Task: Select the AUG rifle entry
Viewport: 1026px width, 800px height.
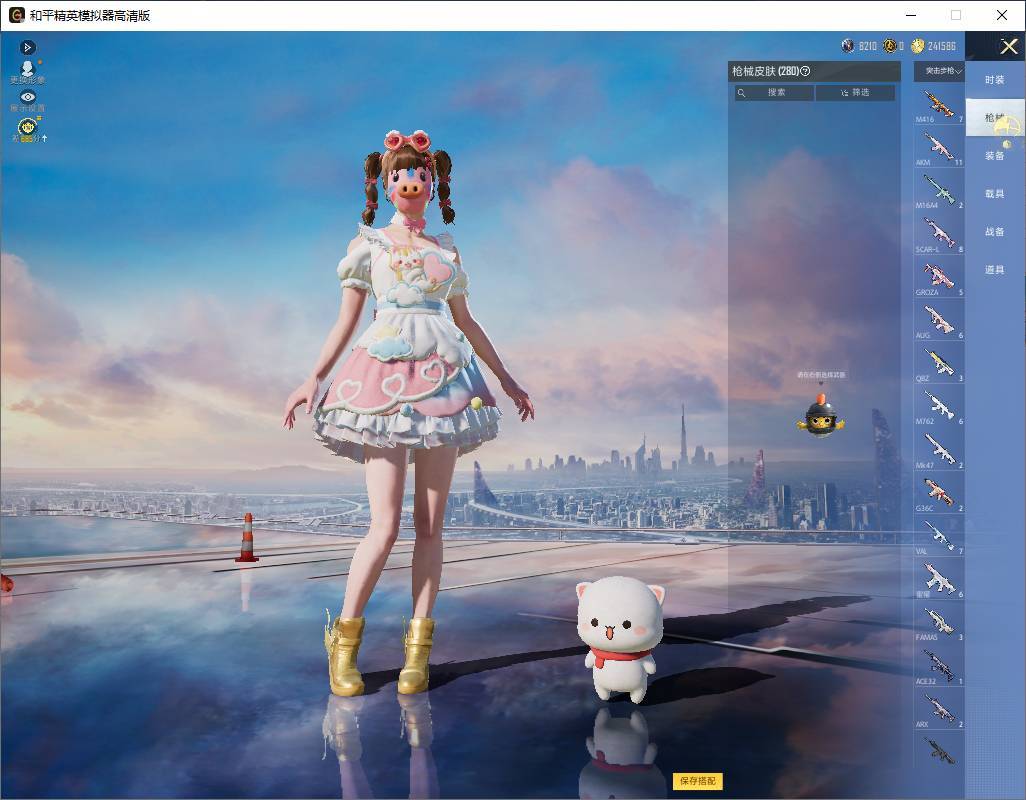Action: 939,321
